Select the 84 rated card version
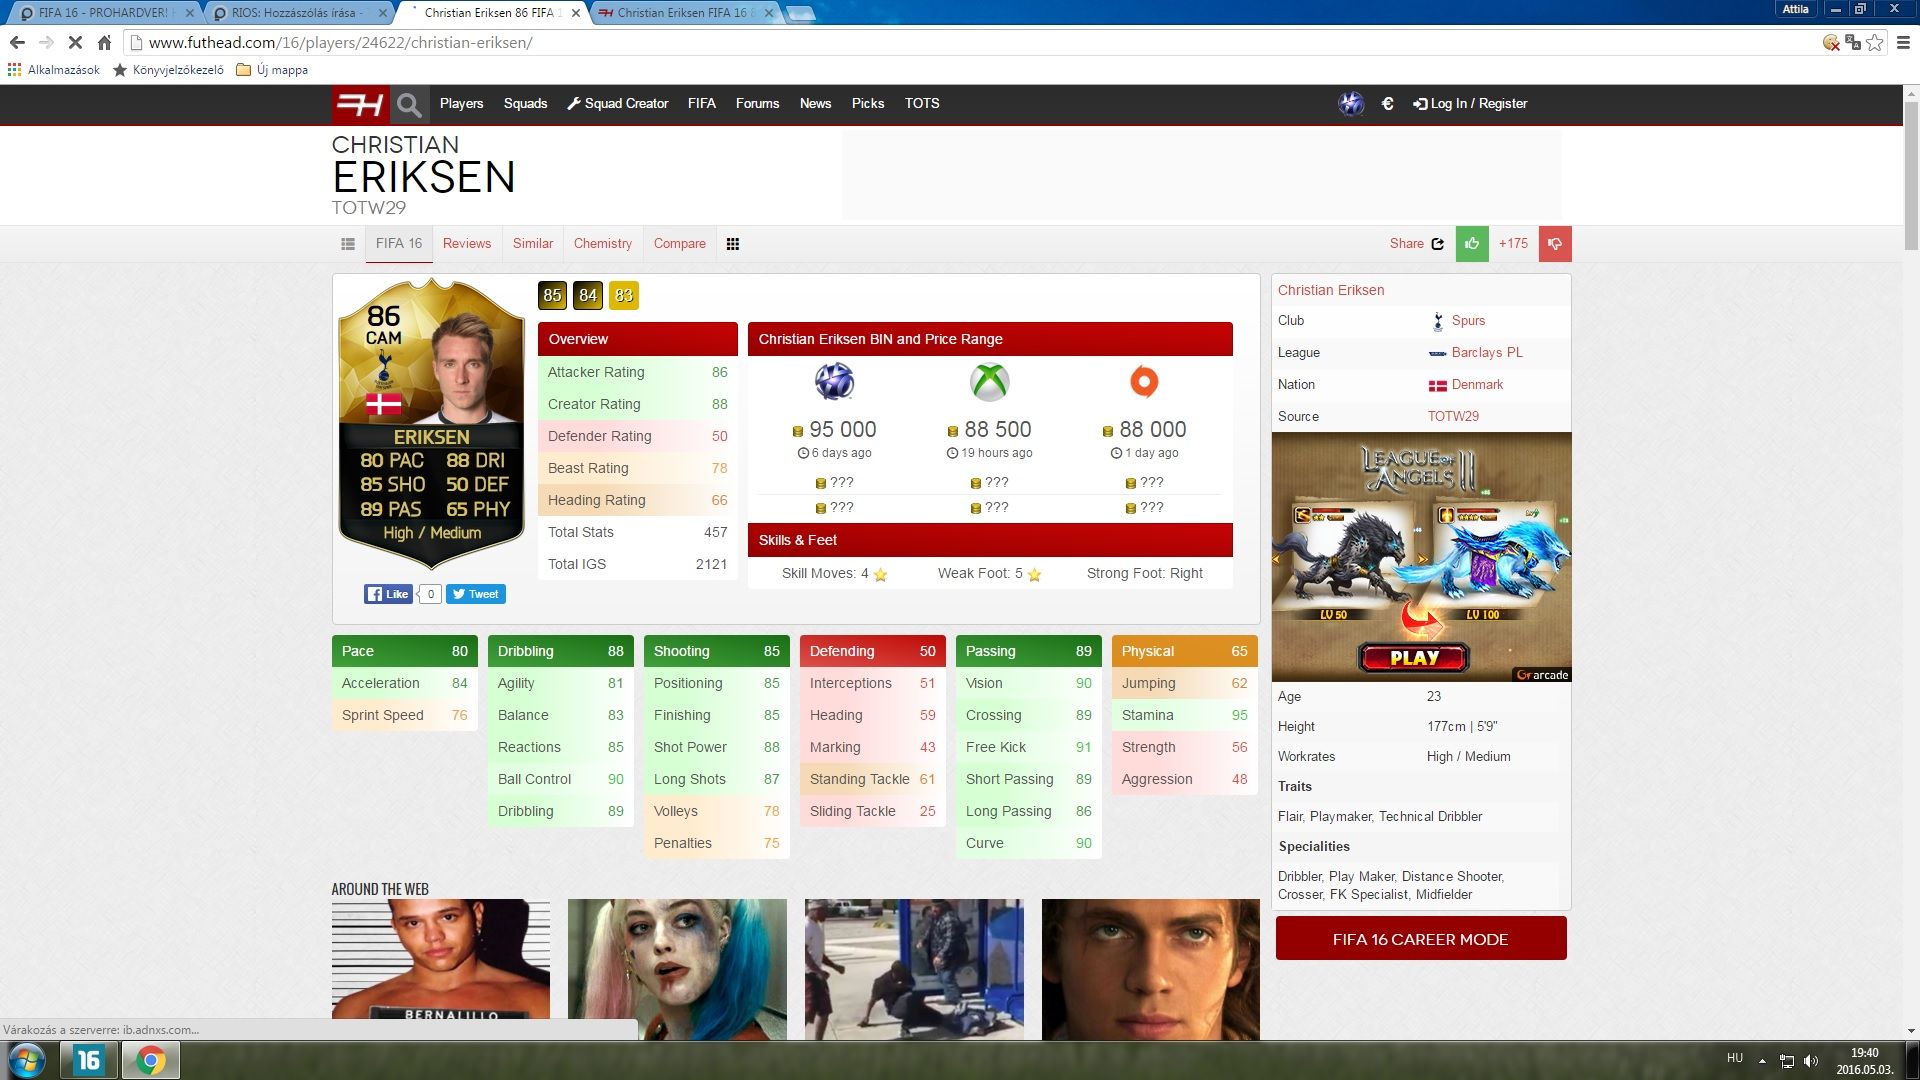1920x1080 pixels. point(588,295)
